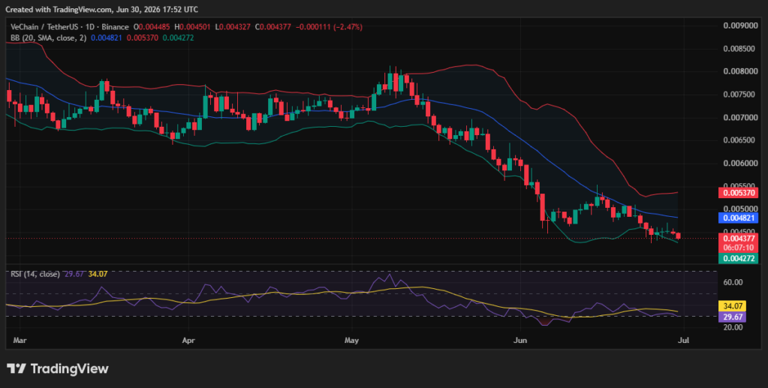Image resolution: width=768 pixels, height=388 pixels.
Task: Click the 0.005000 price axis label
Action: (x=740, y=209)
